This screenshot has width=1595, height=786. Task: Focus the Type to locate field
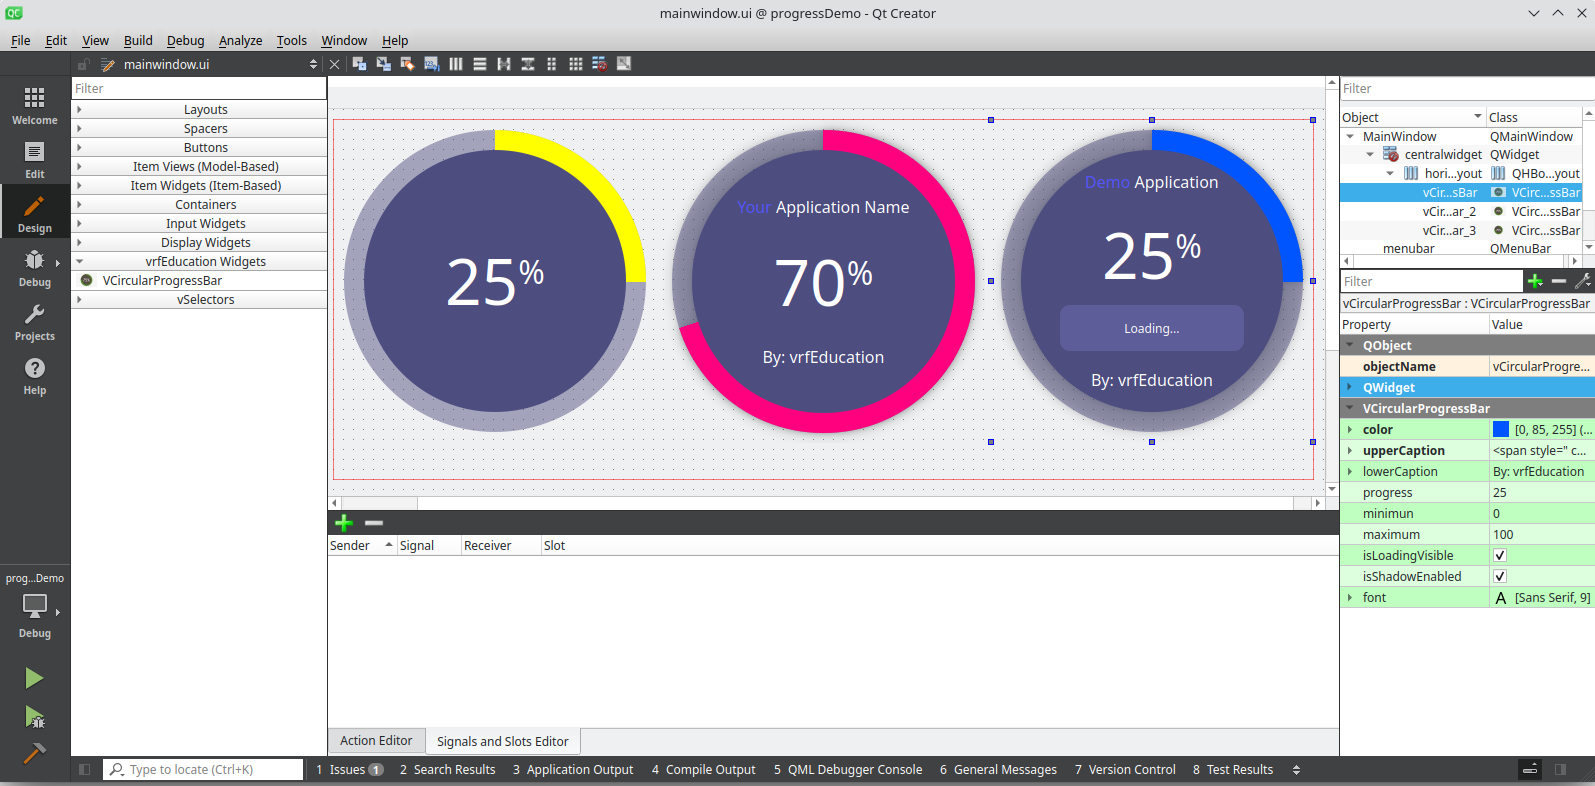click(x=203, y=770)
